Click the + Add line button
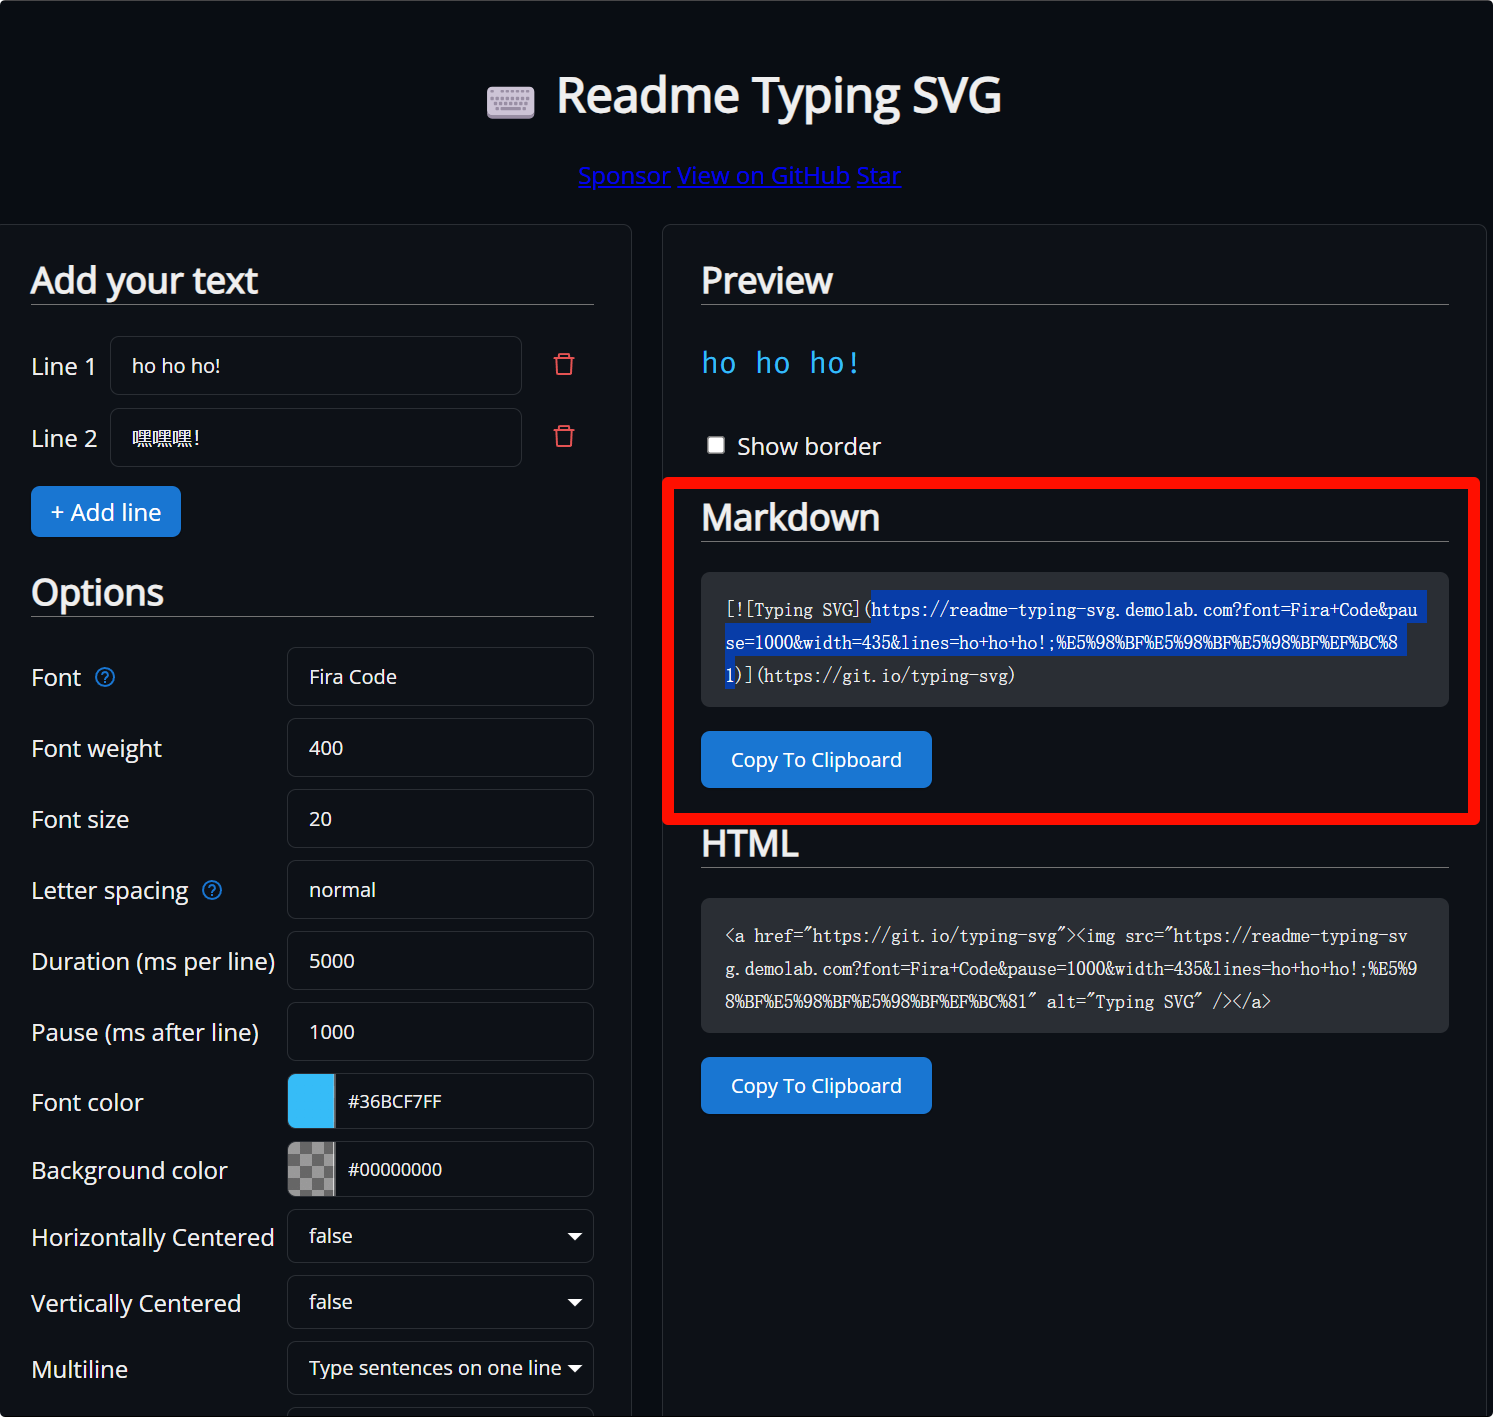 106,512
